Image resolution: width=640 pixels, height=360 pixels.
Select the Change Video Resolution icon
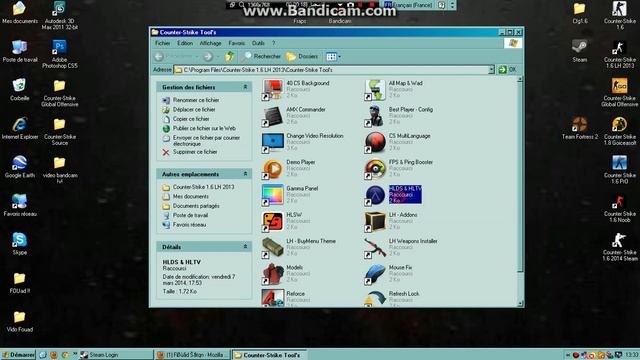pyautogui.click(x=273, y=142)
